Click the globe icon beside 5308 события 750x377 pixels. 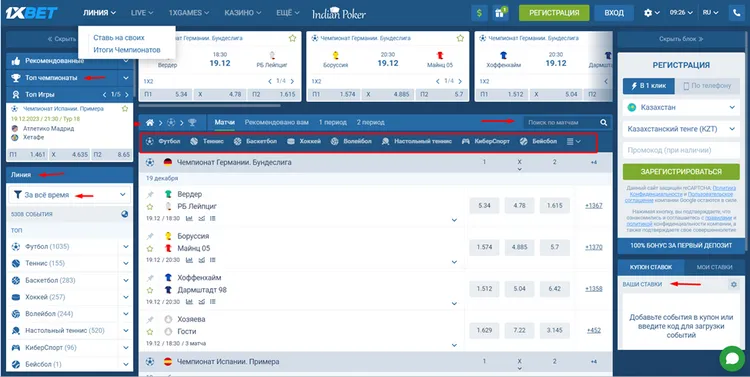pos(125,214)
